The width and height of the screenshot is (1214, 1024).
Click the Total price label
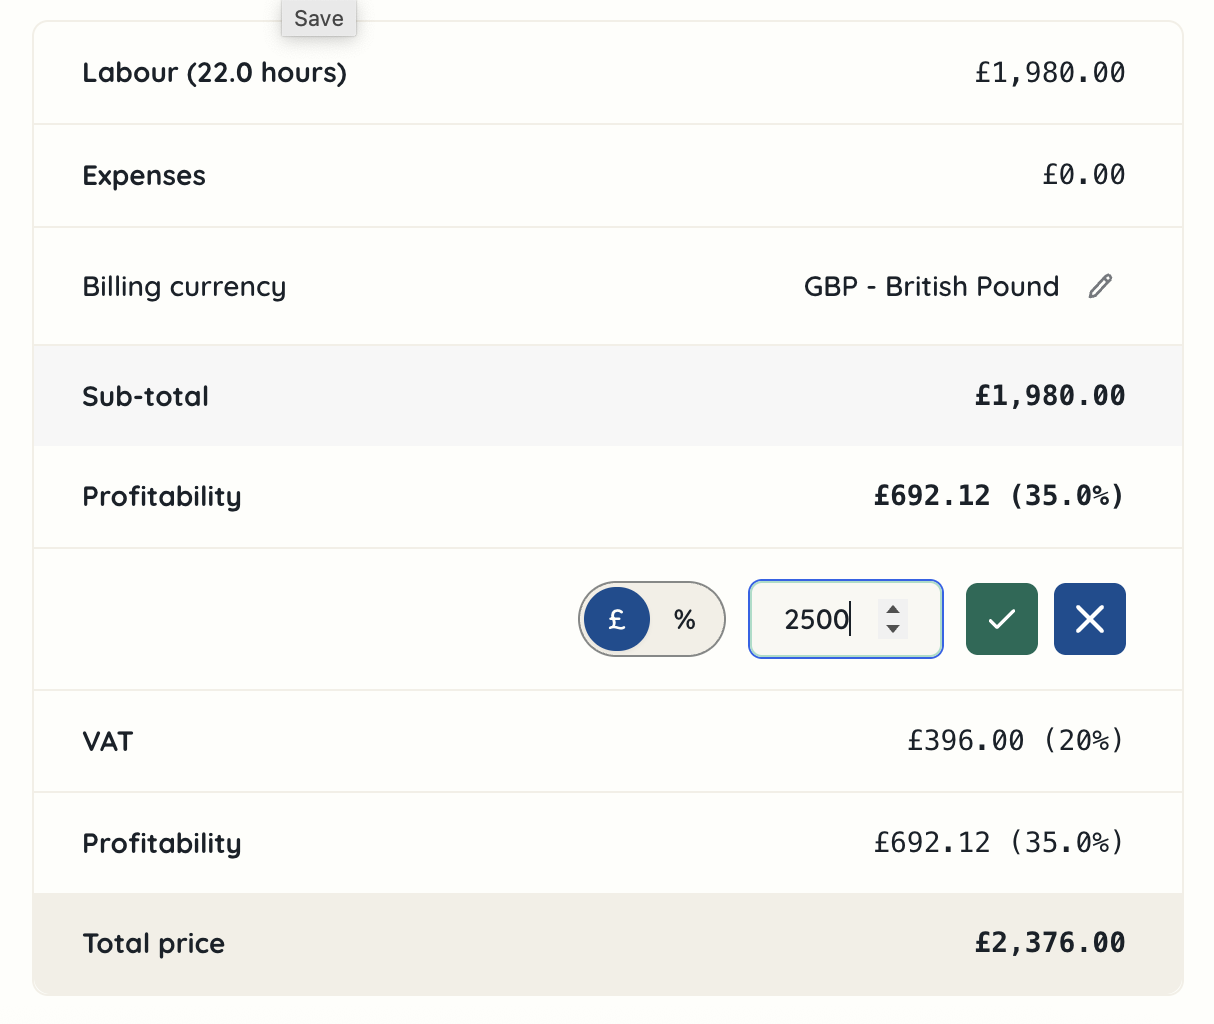(154, 943)
